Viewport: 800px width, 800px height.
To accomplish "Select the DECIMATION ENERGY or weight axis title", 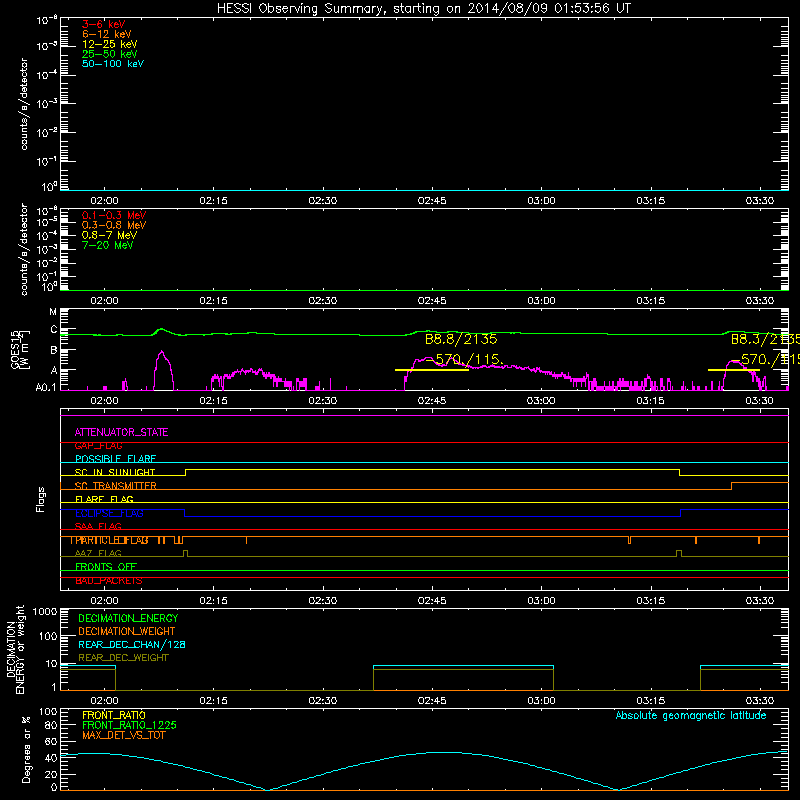I will point(15,649).
